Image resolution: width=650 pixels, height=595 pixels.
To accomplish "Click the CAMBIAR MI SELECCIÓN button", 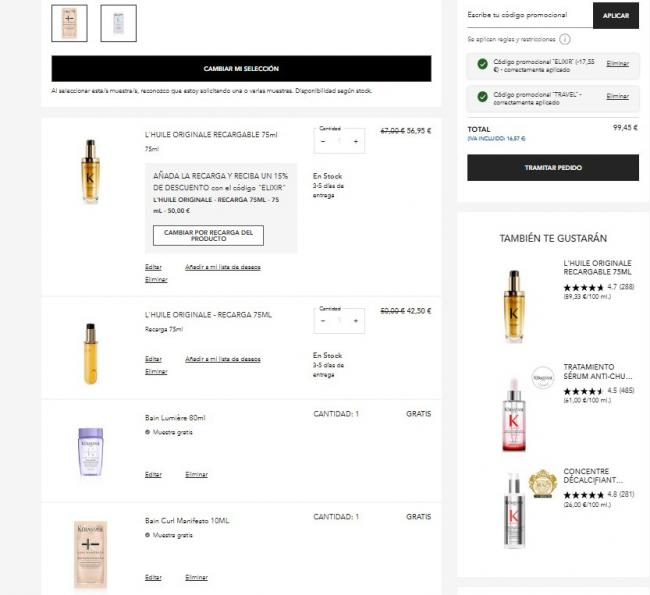I will pos(241,68).
